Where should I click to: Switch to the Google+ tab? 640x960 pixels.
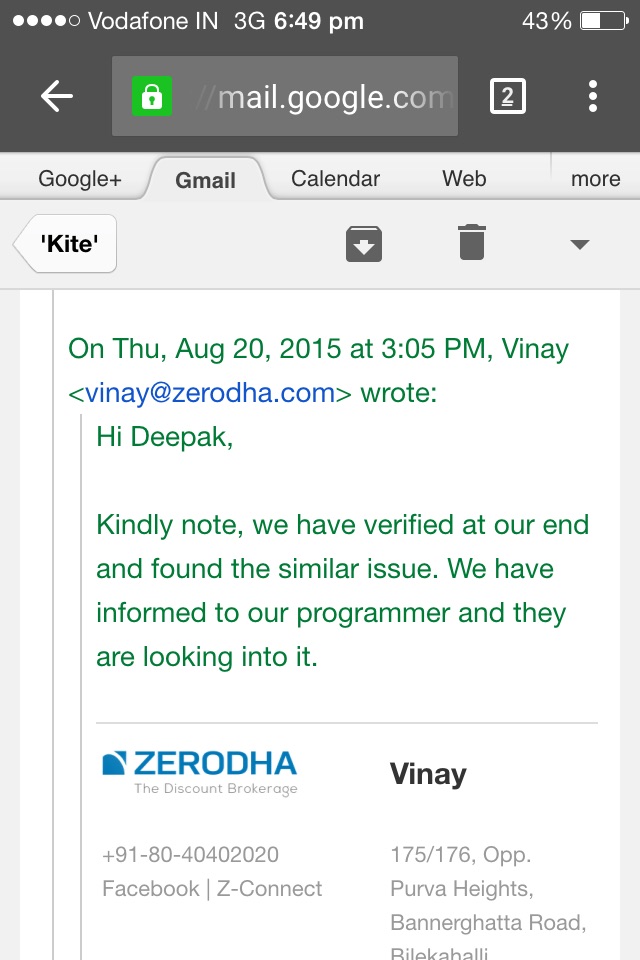(80, 179)
